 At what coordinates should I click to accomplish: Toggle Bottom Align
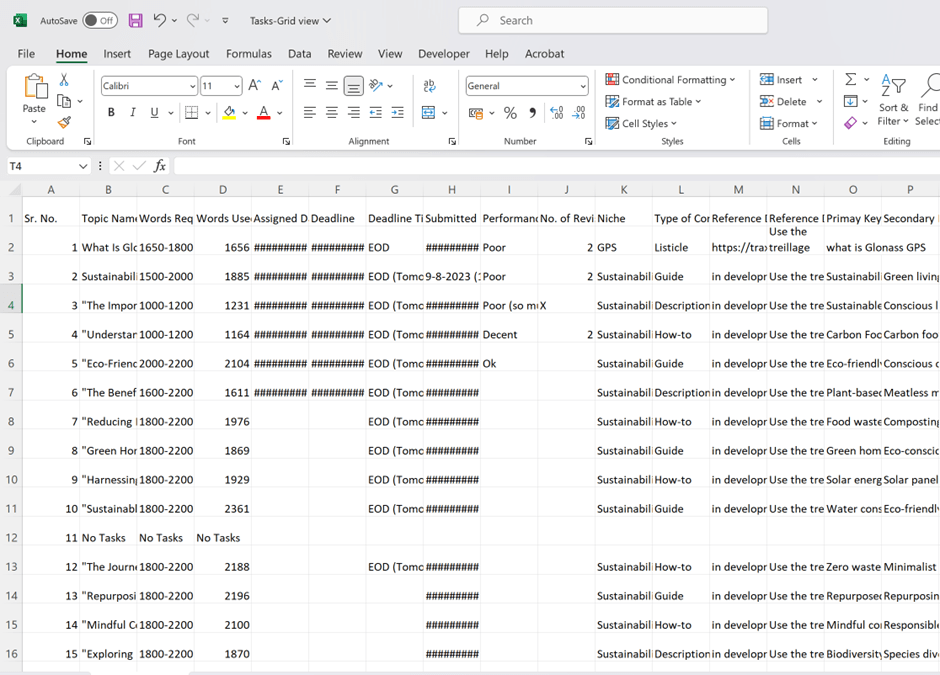pyautogui.click(x=354, y=86)
